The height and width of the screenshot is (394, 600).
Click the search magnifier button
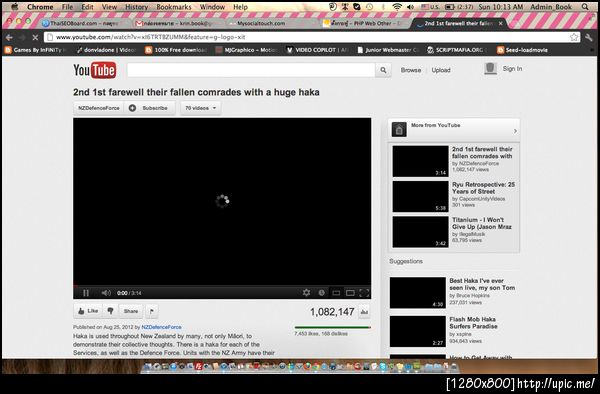tap(383, 70)
